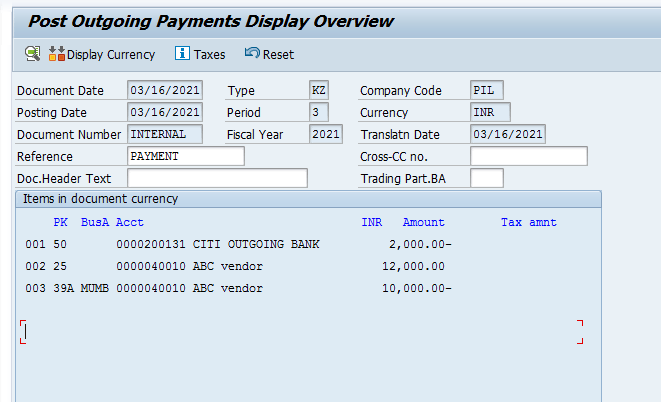
Task: Click account number 0000200131
Action: point(151,244)
